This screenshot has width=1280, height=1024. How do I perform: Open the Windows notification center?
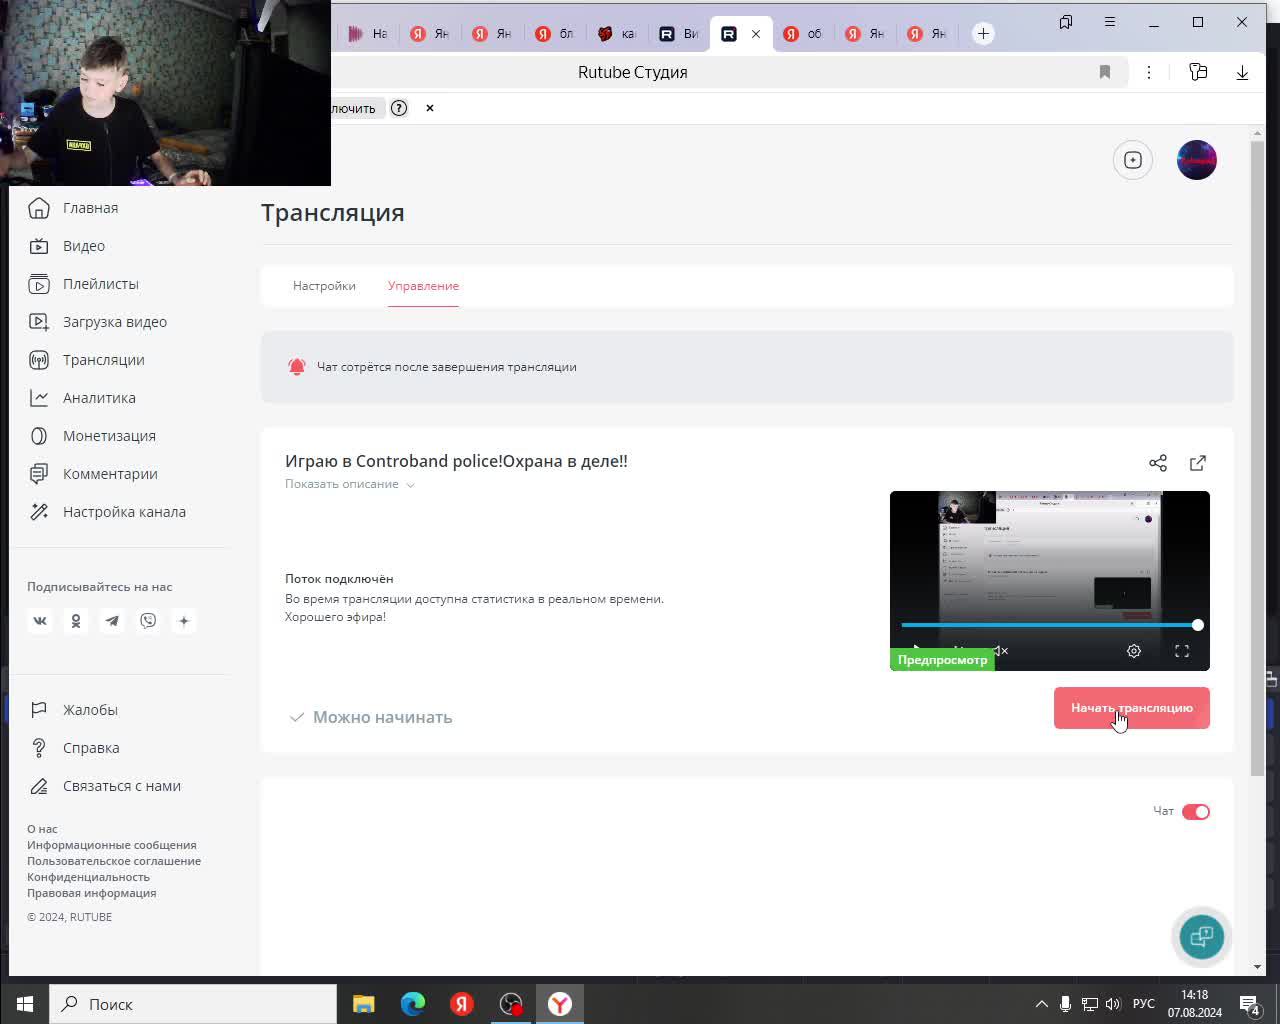click(1250, 1004)
